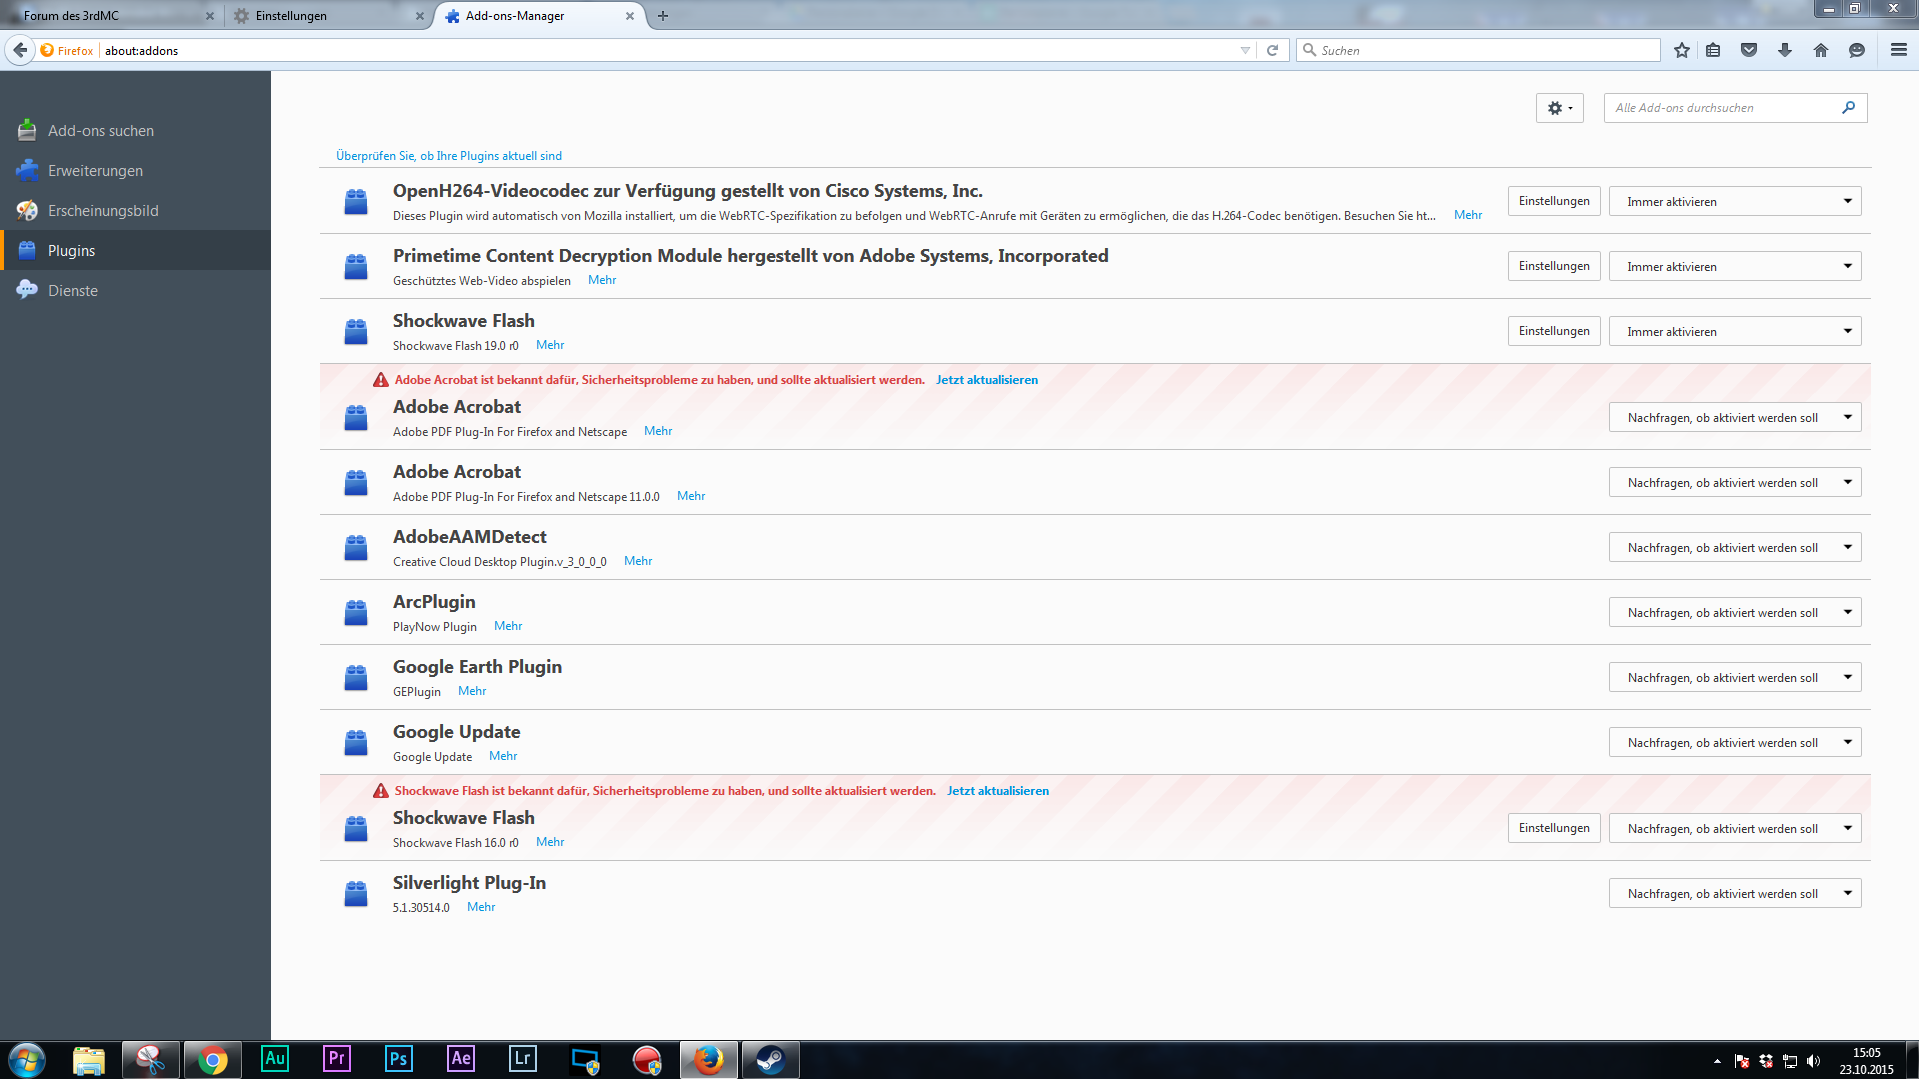Select Dienste in sidebar

point(135,291)
